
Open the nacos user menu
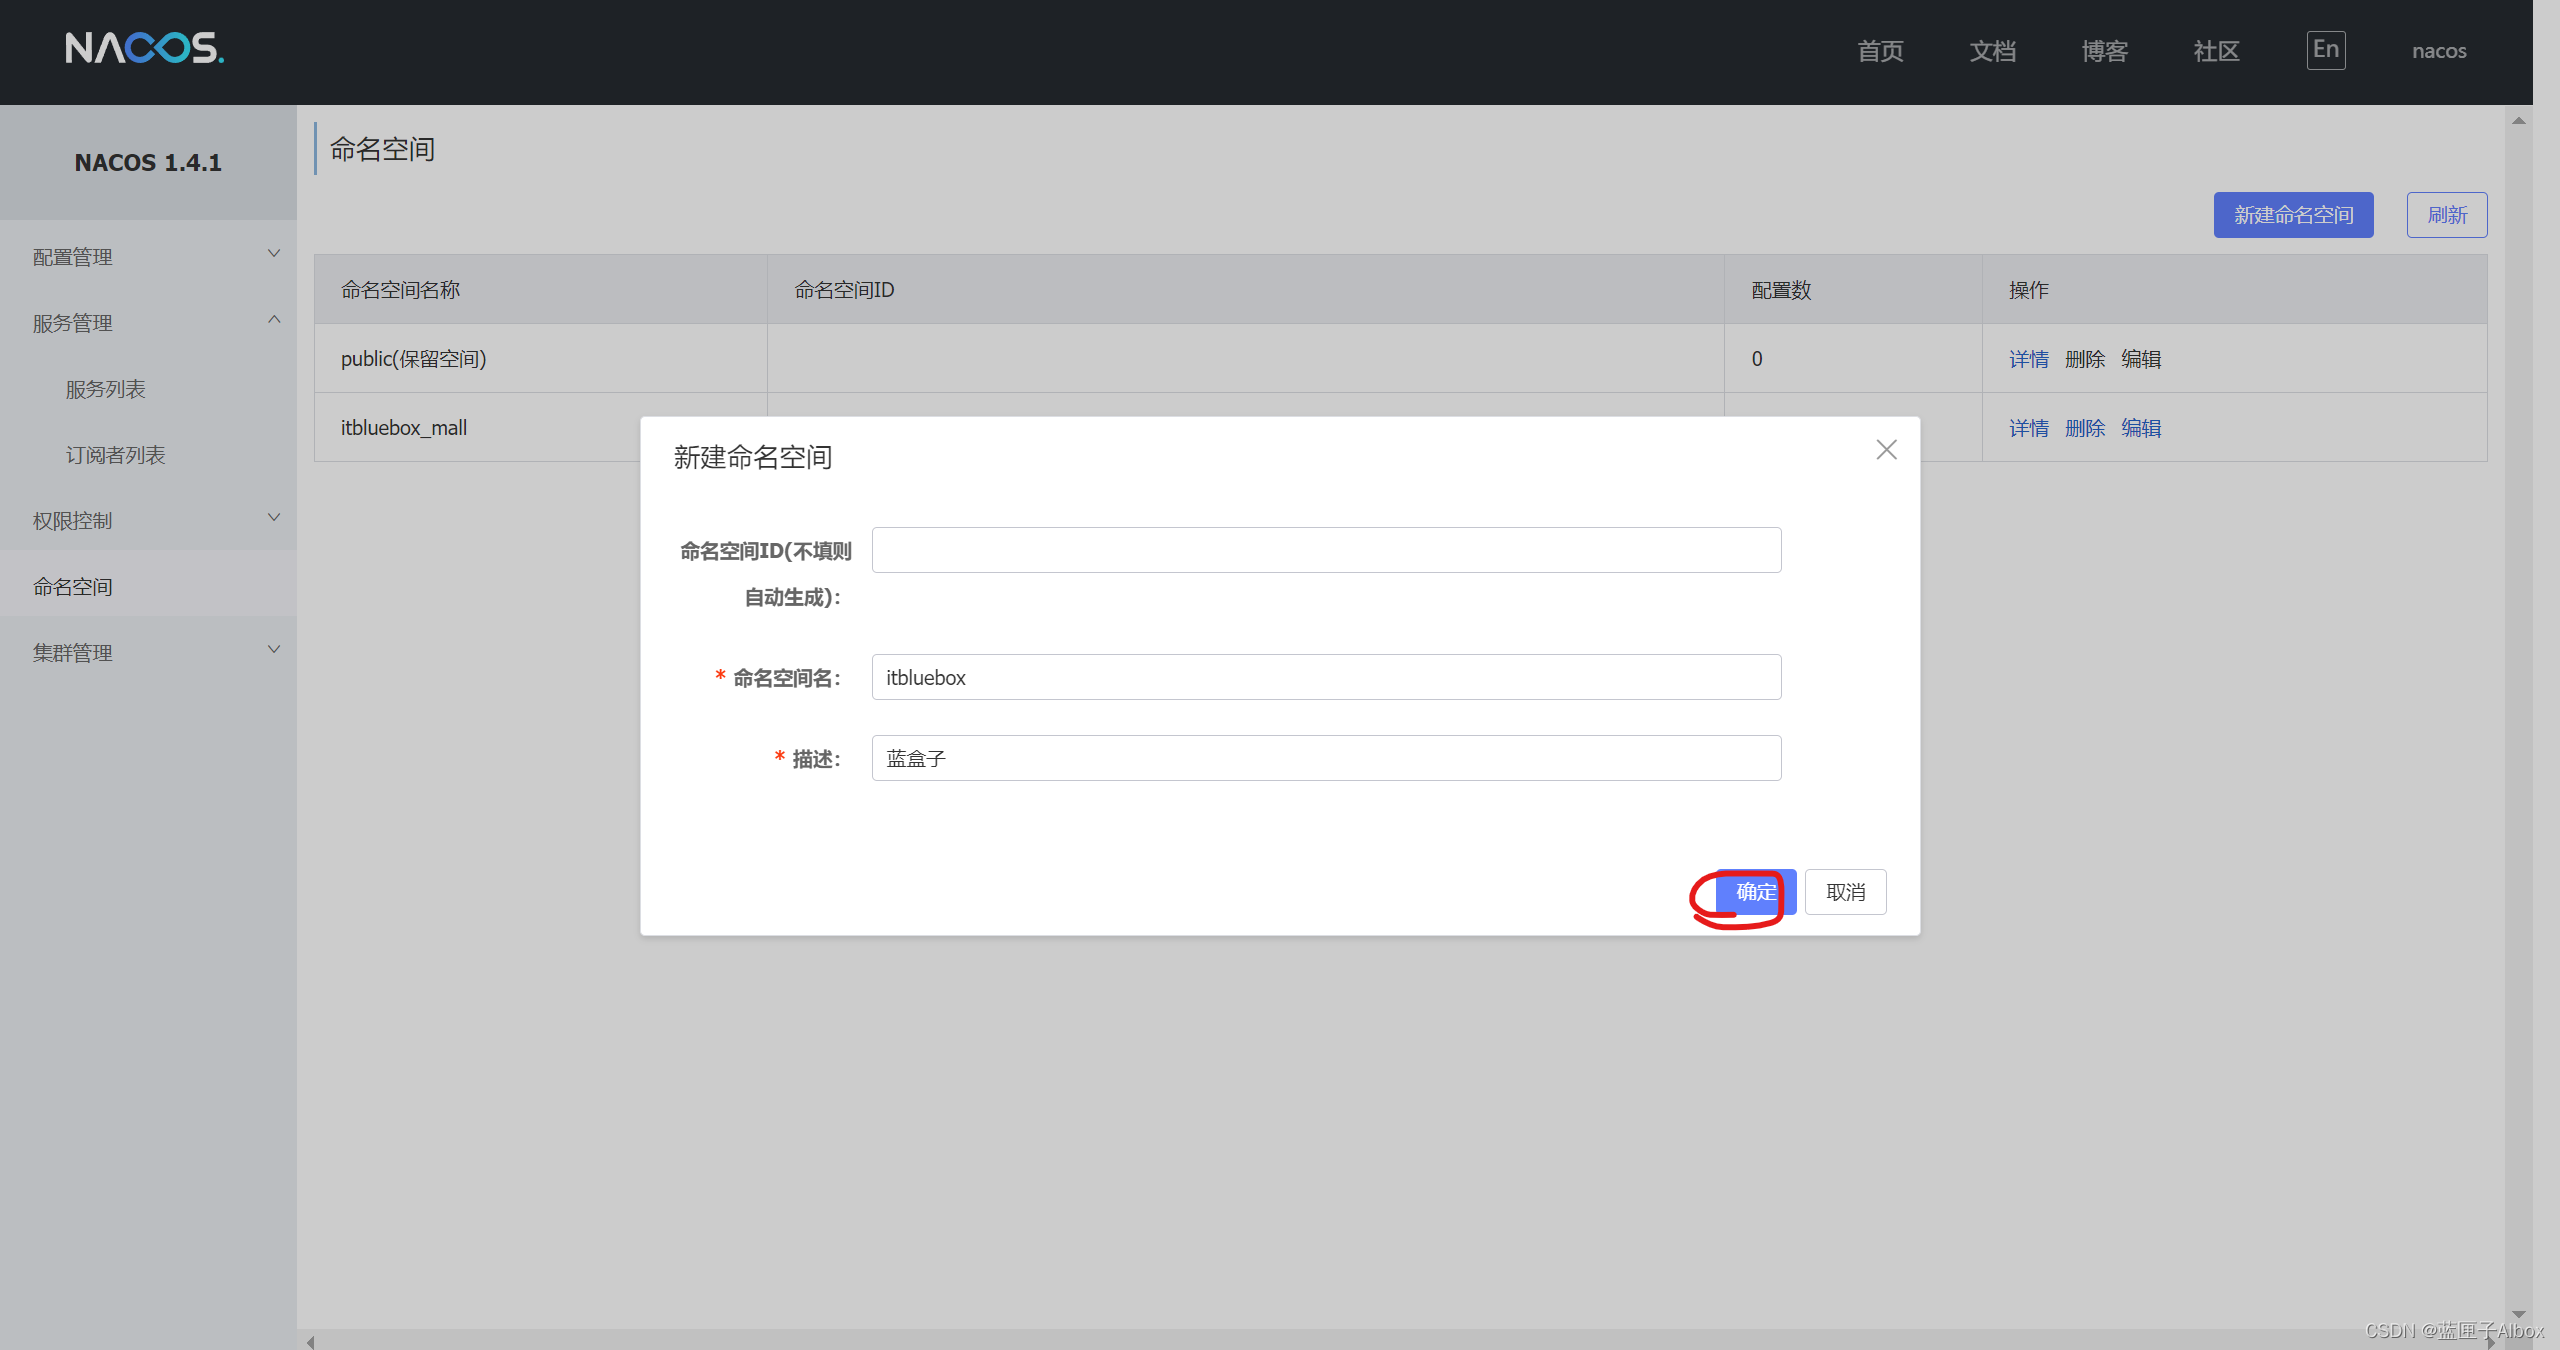[2439, 51]
